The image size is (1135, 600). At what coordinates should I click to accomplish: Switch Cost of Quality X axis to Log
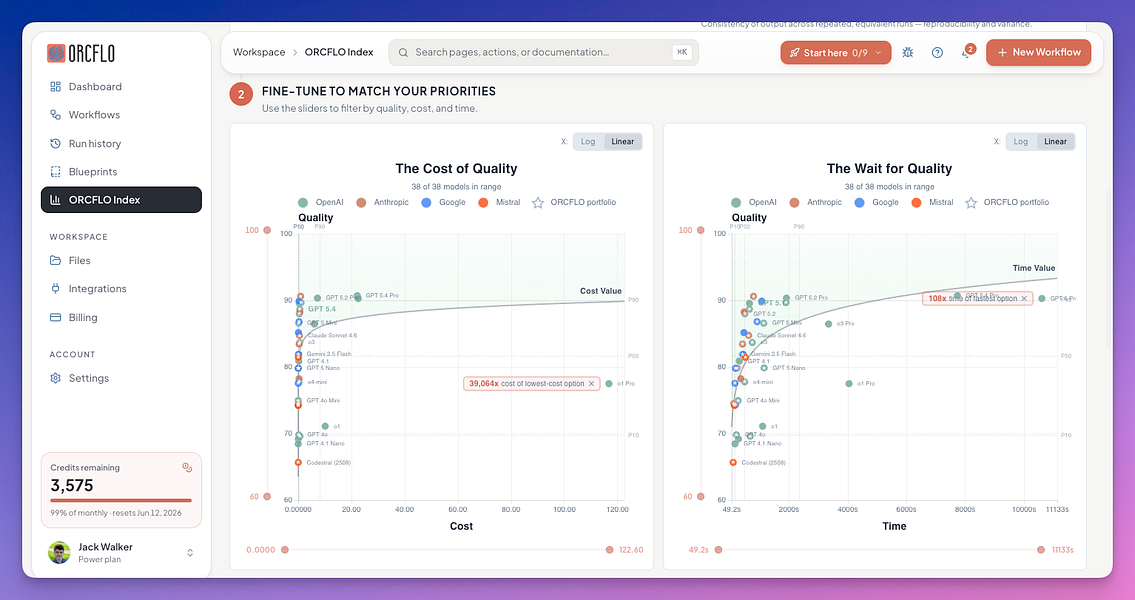588,142
